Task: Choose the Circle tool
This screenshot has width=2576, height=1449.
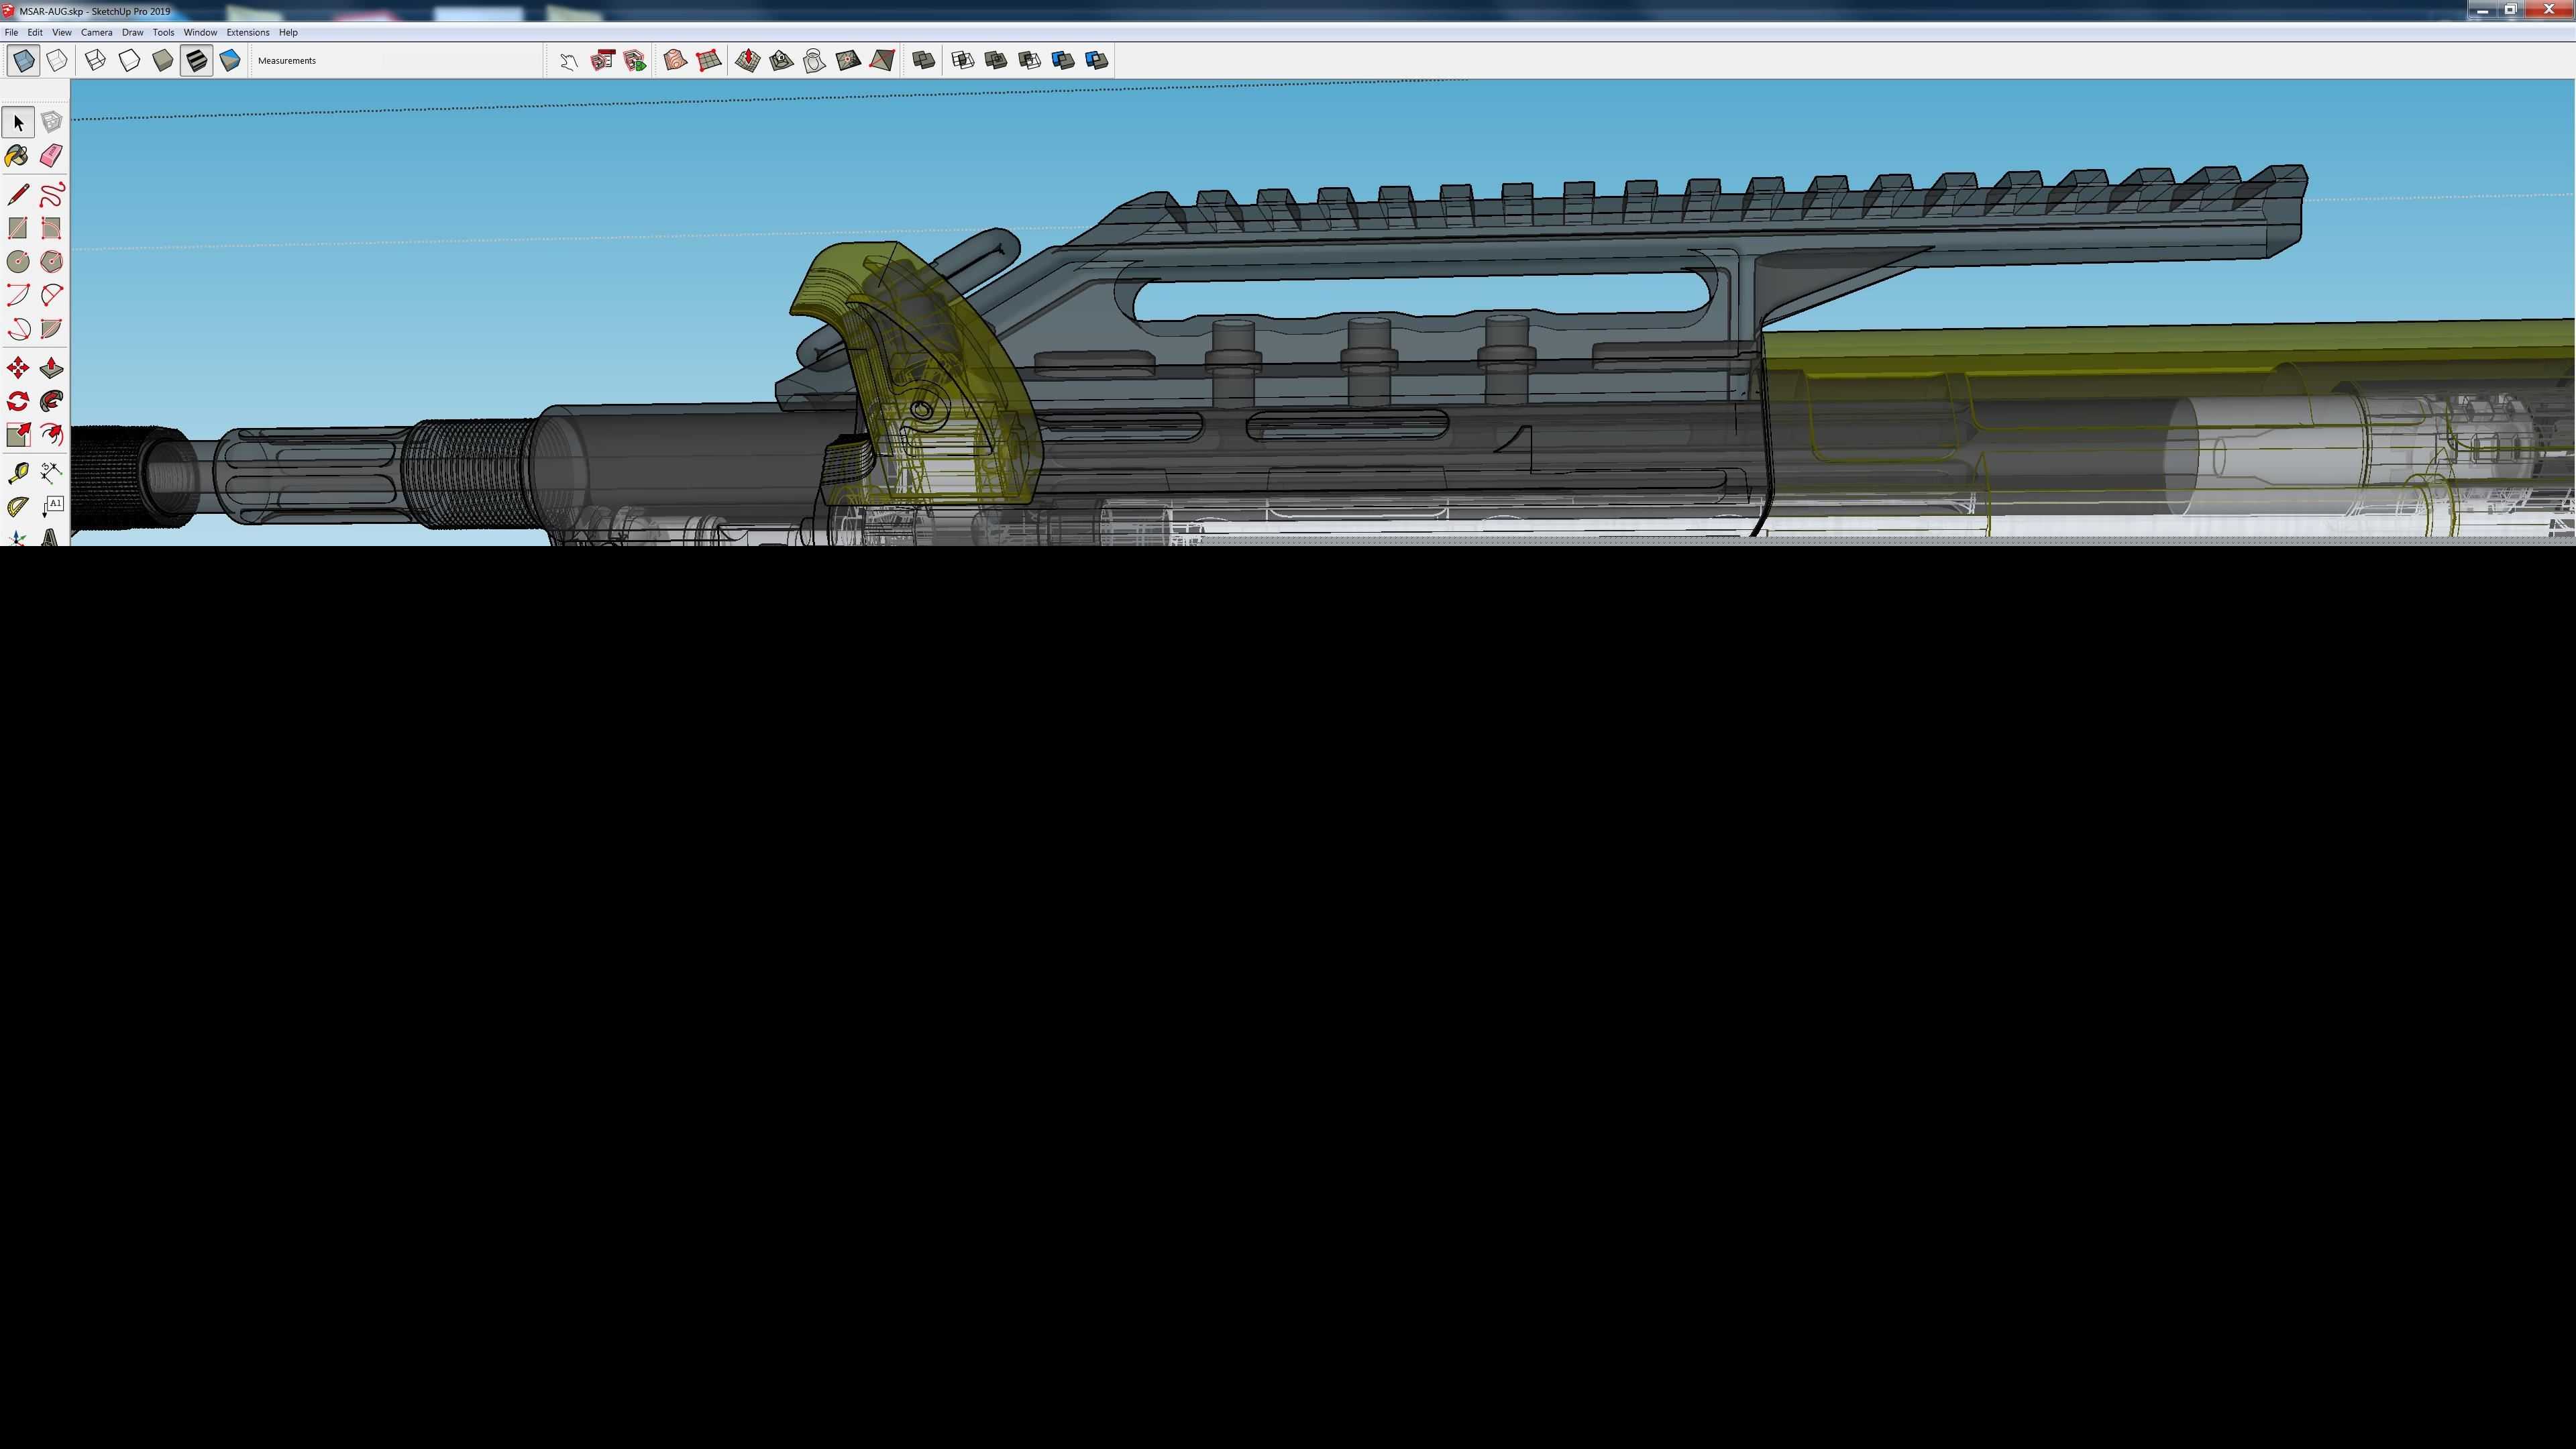Action: point(18,262)
